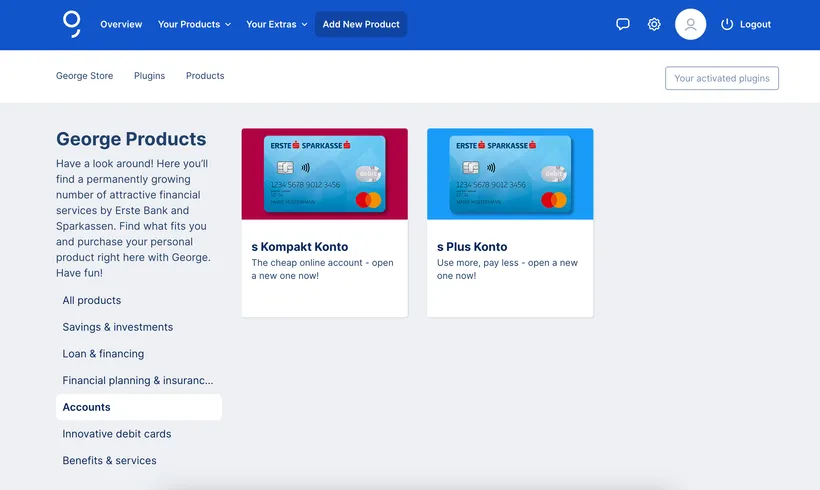Open the s Plus Konto card image
The width and height of the screenshot is (820, 490).
(510, 174)
